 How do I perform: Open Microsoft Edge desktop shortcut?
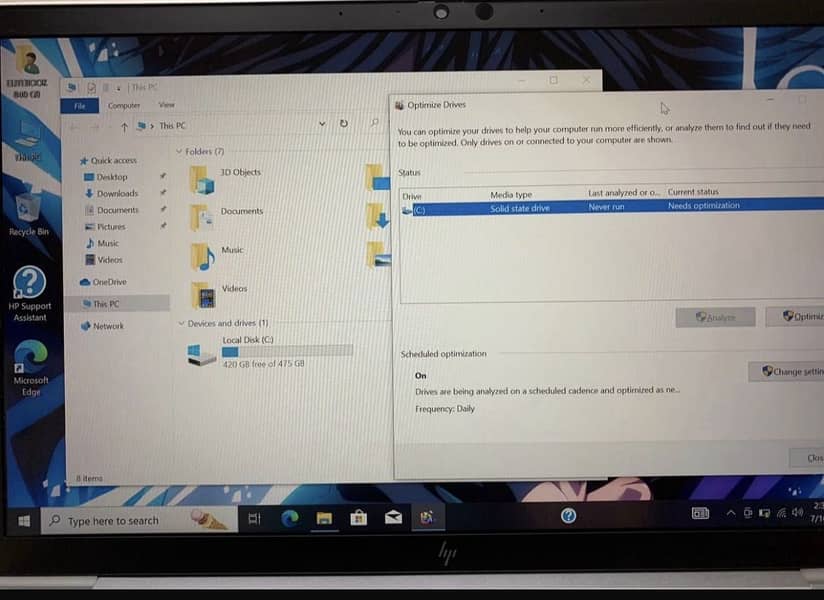coord(30,367)
